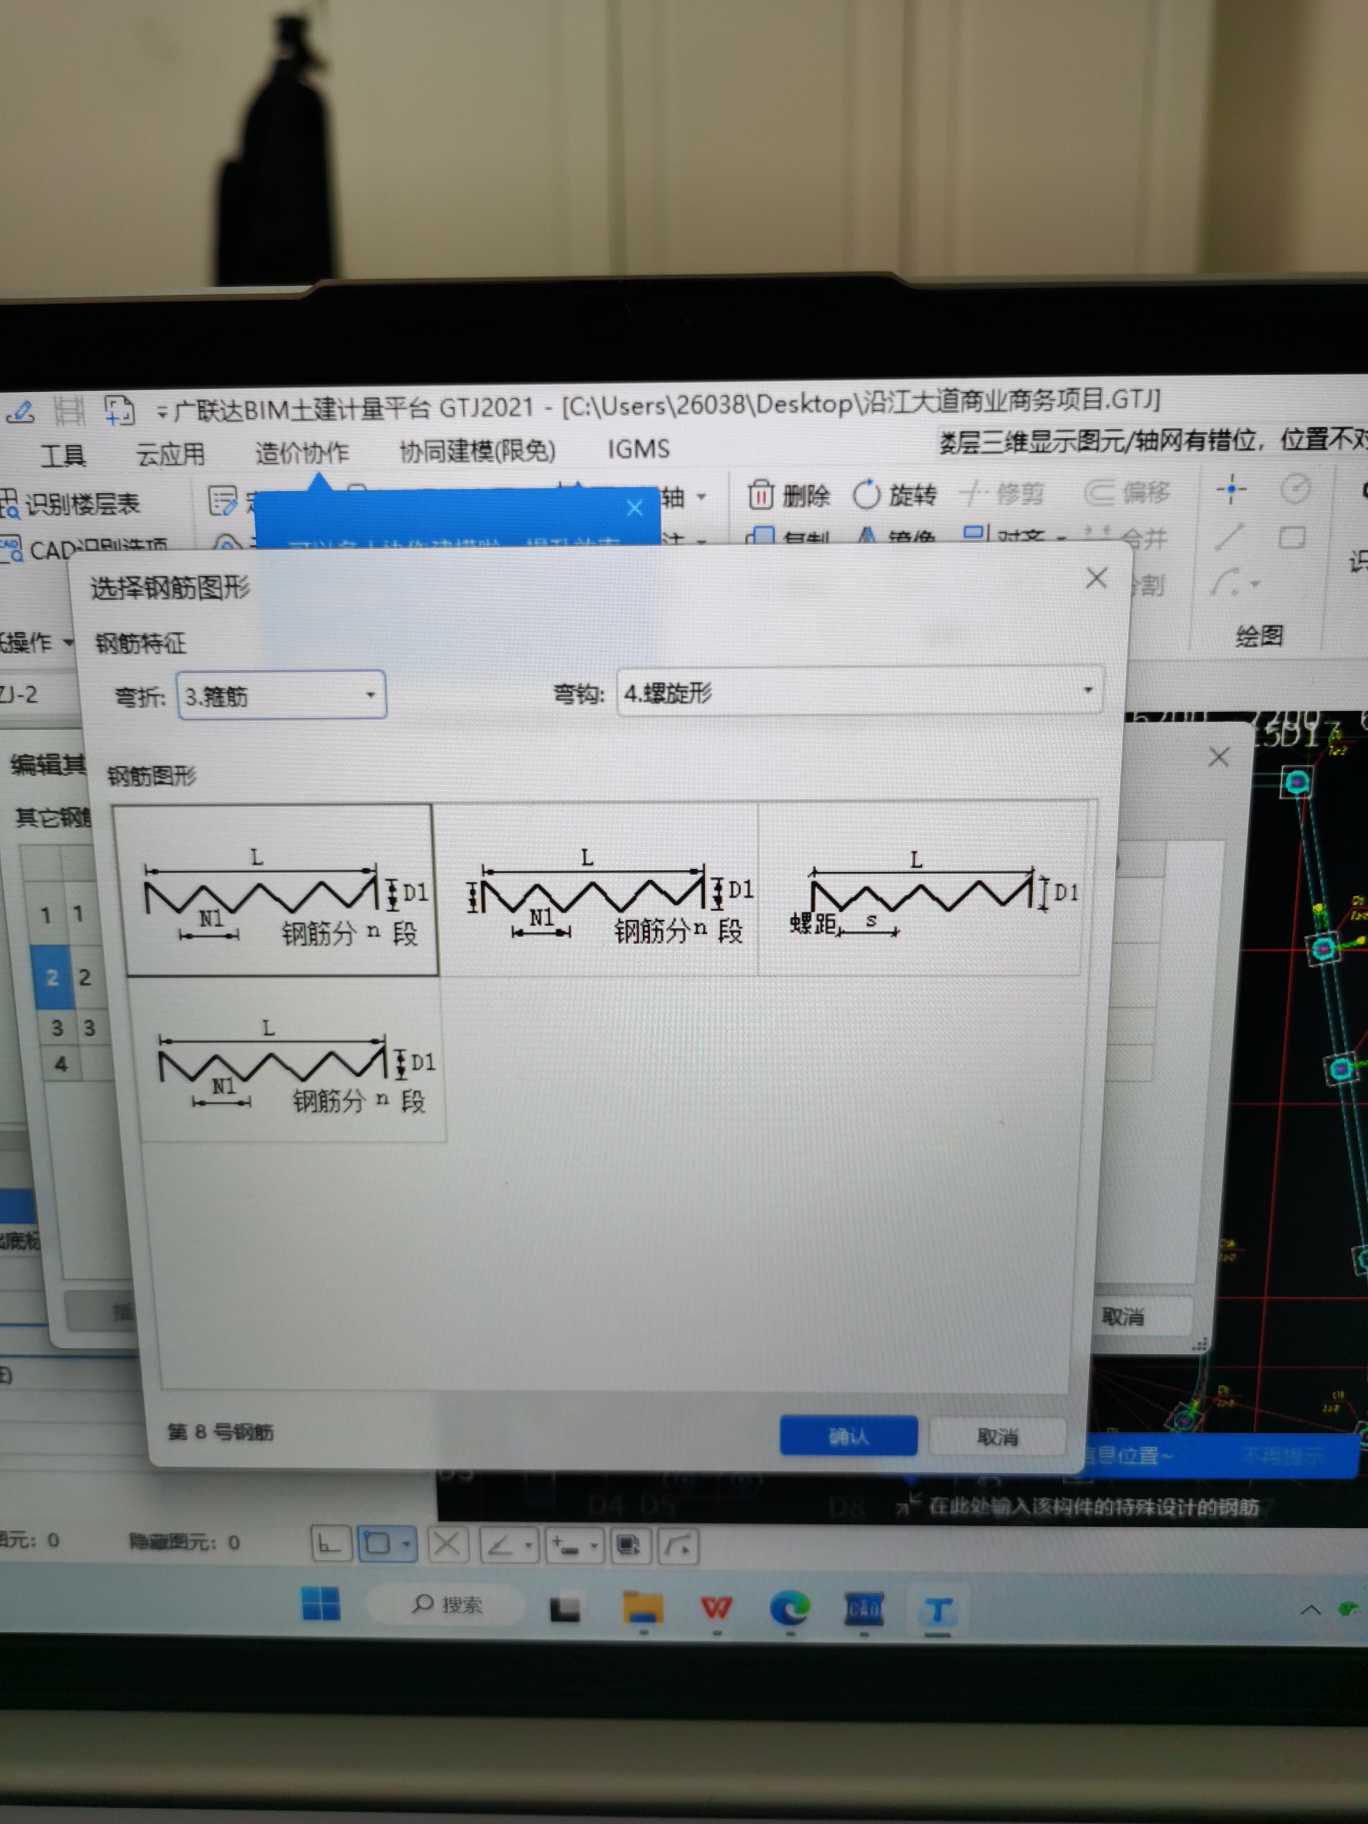The image size is (1368, 1824).
Task: Select the 对齐 align tool
Action: [1003, 538]
